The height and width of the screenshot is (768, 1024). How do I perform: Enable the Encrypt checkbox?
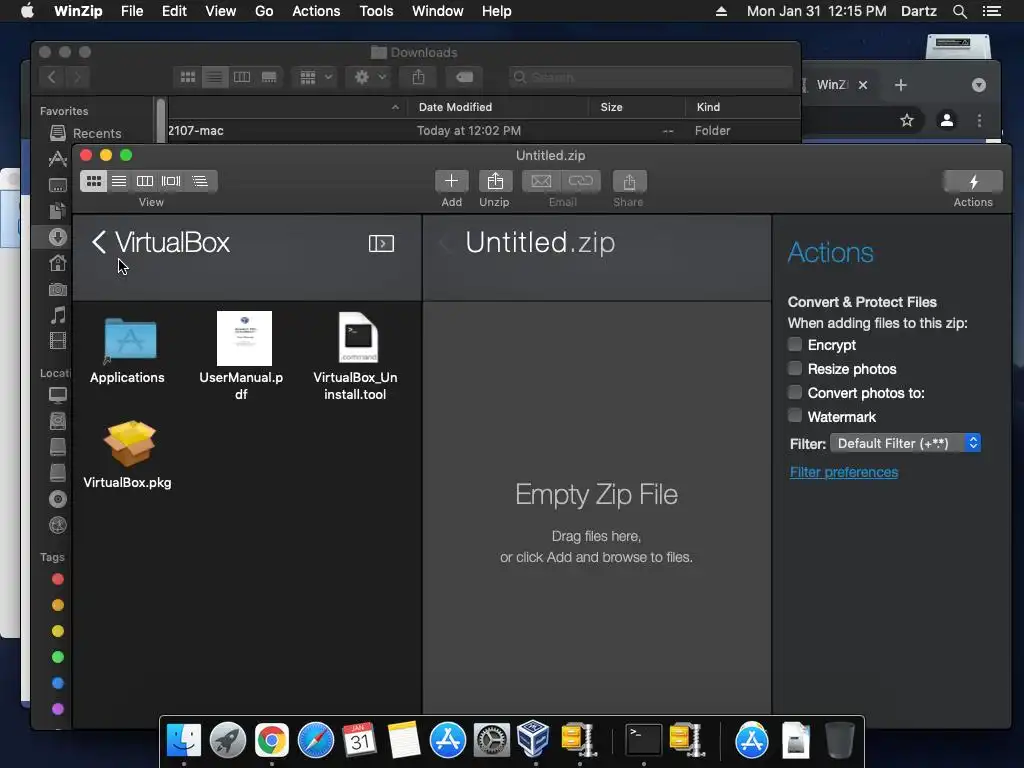(795, 344)
